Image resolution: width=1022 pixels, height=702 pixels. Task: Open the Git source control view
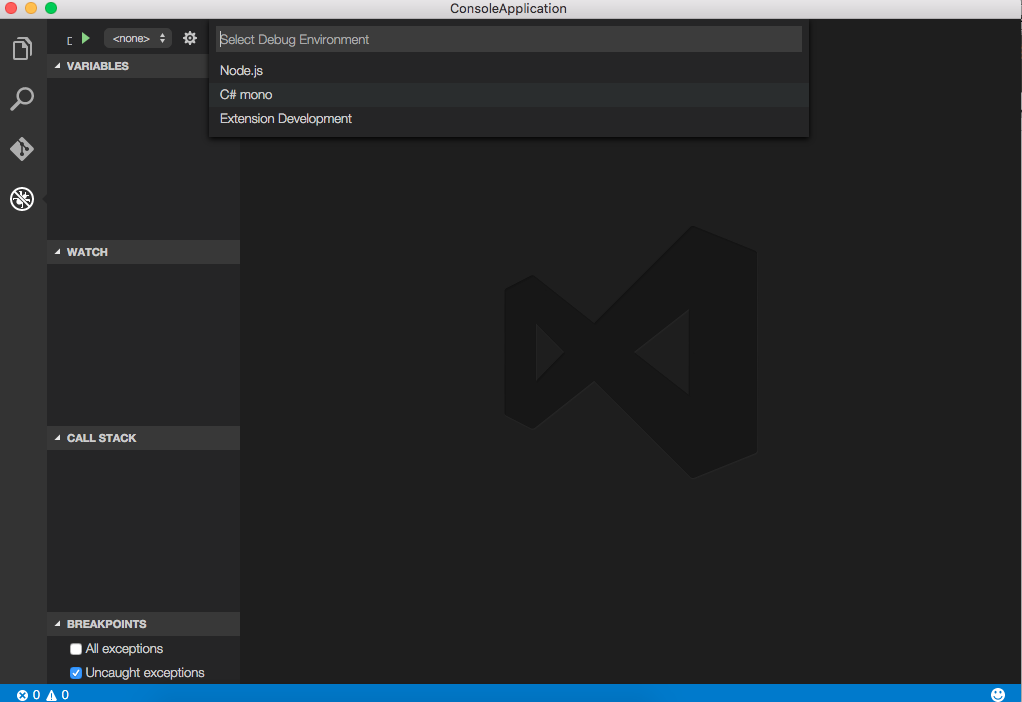(22, 149)
